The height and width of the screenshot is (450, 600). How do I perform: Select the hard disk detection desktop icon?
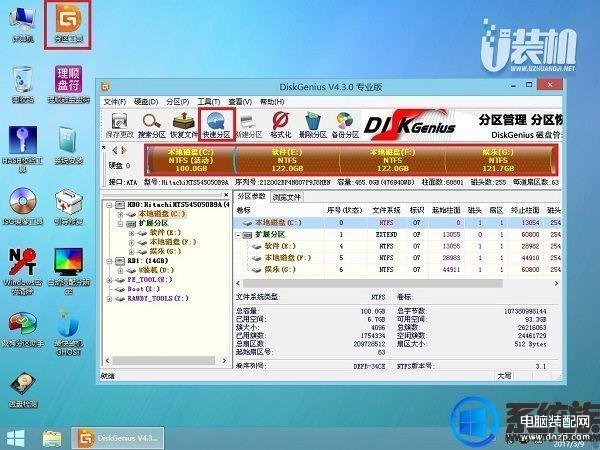[x=23, y=390]
